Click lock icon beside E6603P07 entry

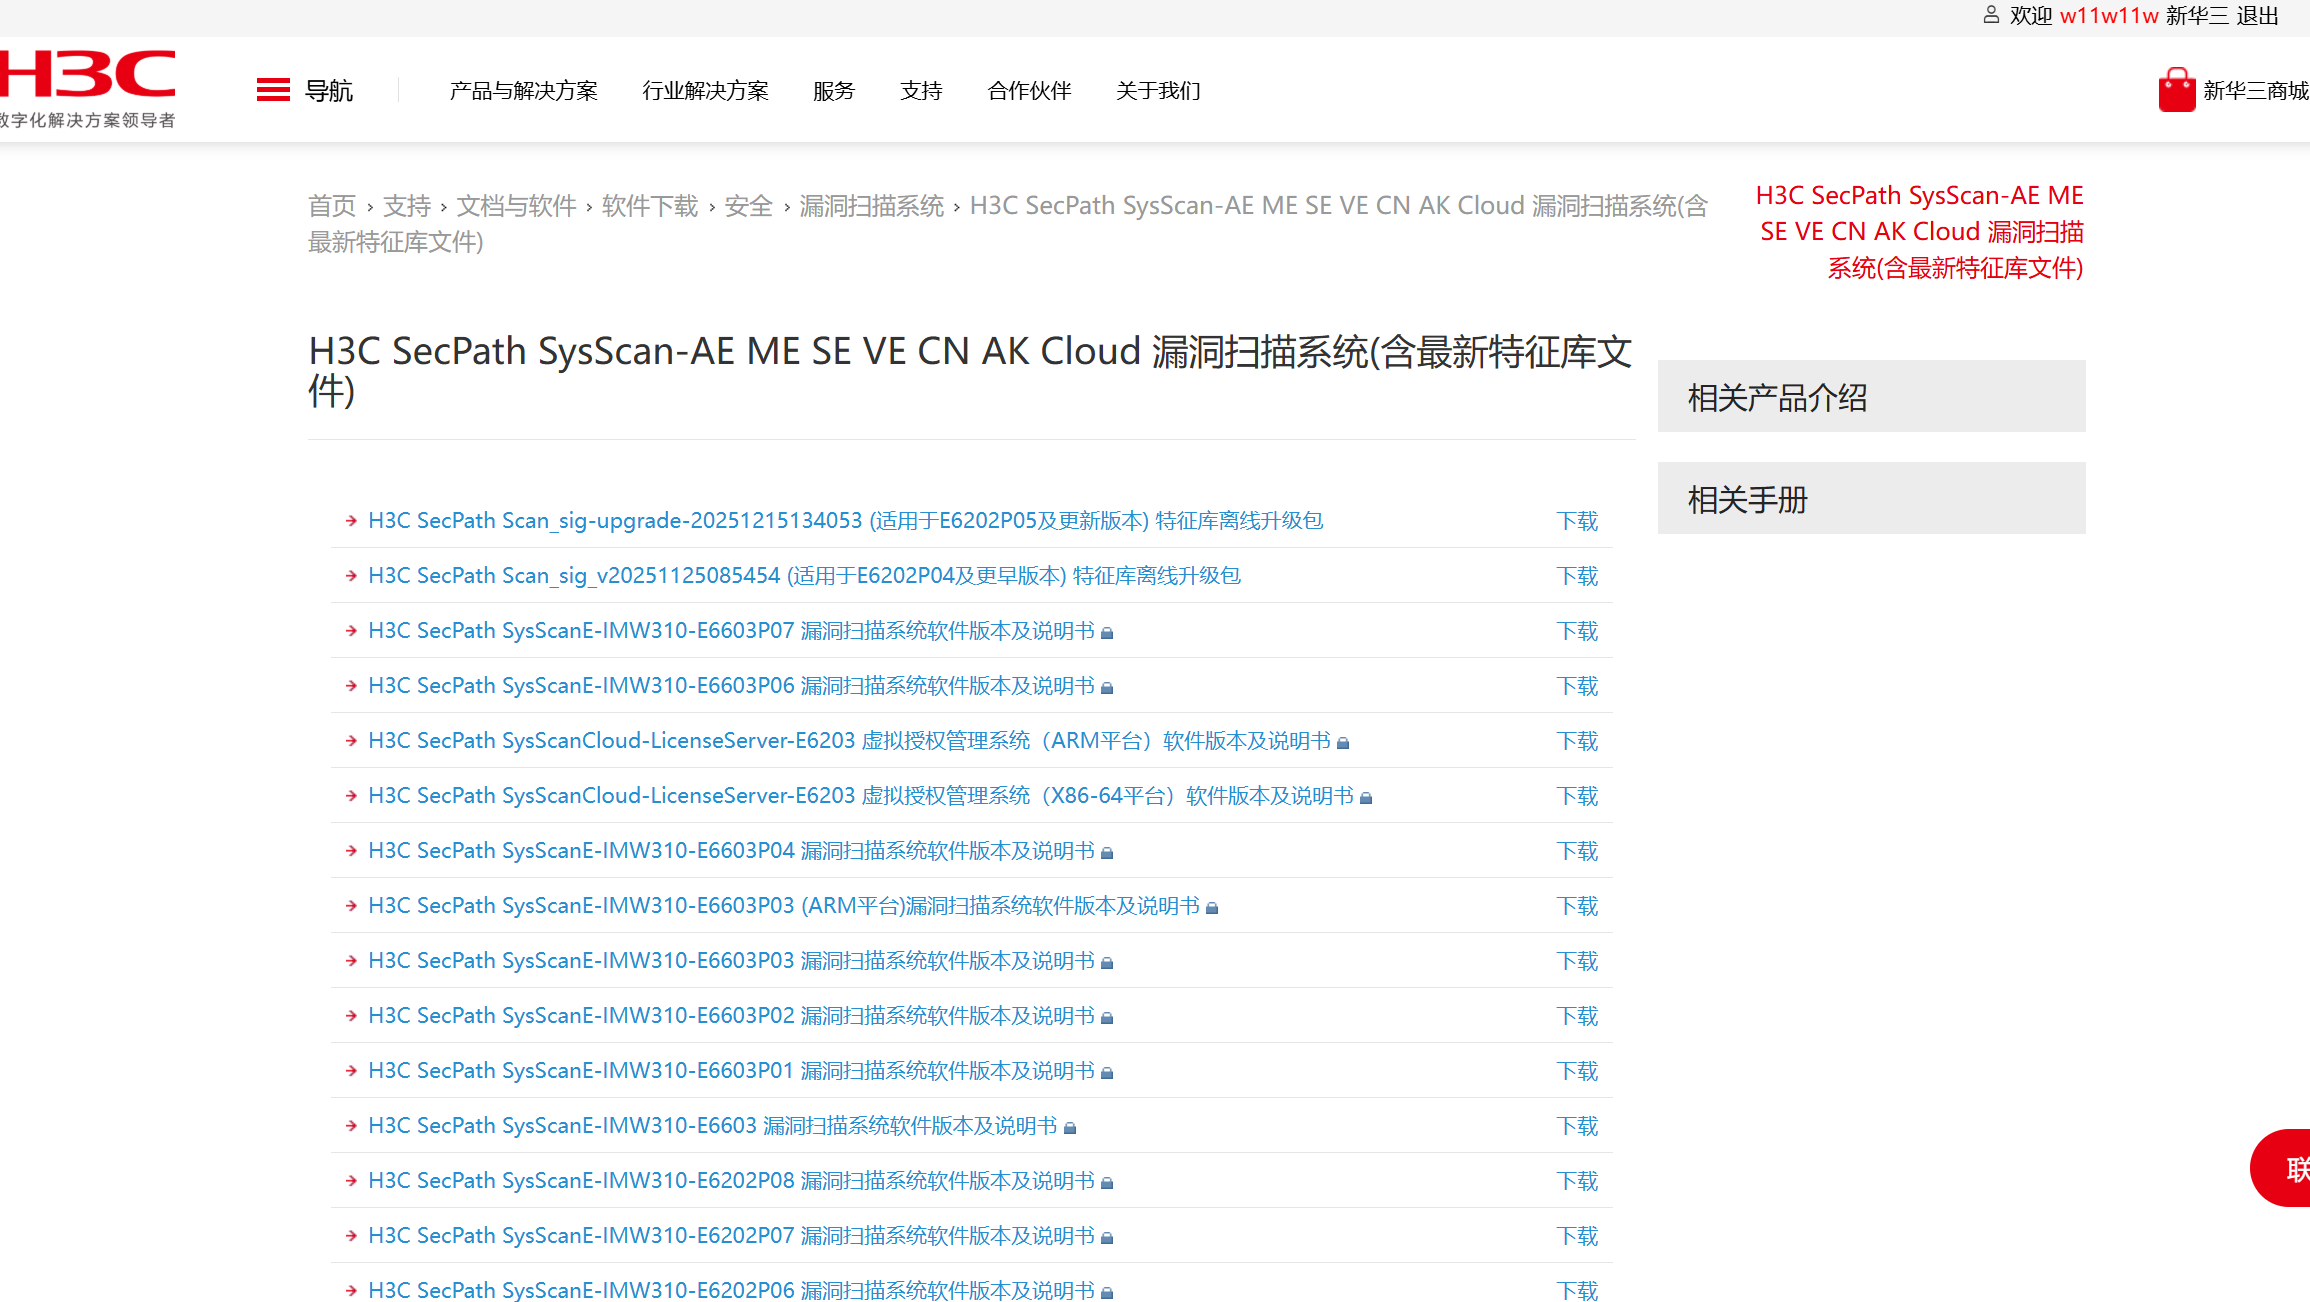point(1107,632)
